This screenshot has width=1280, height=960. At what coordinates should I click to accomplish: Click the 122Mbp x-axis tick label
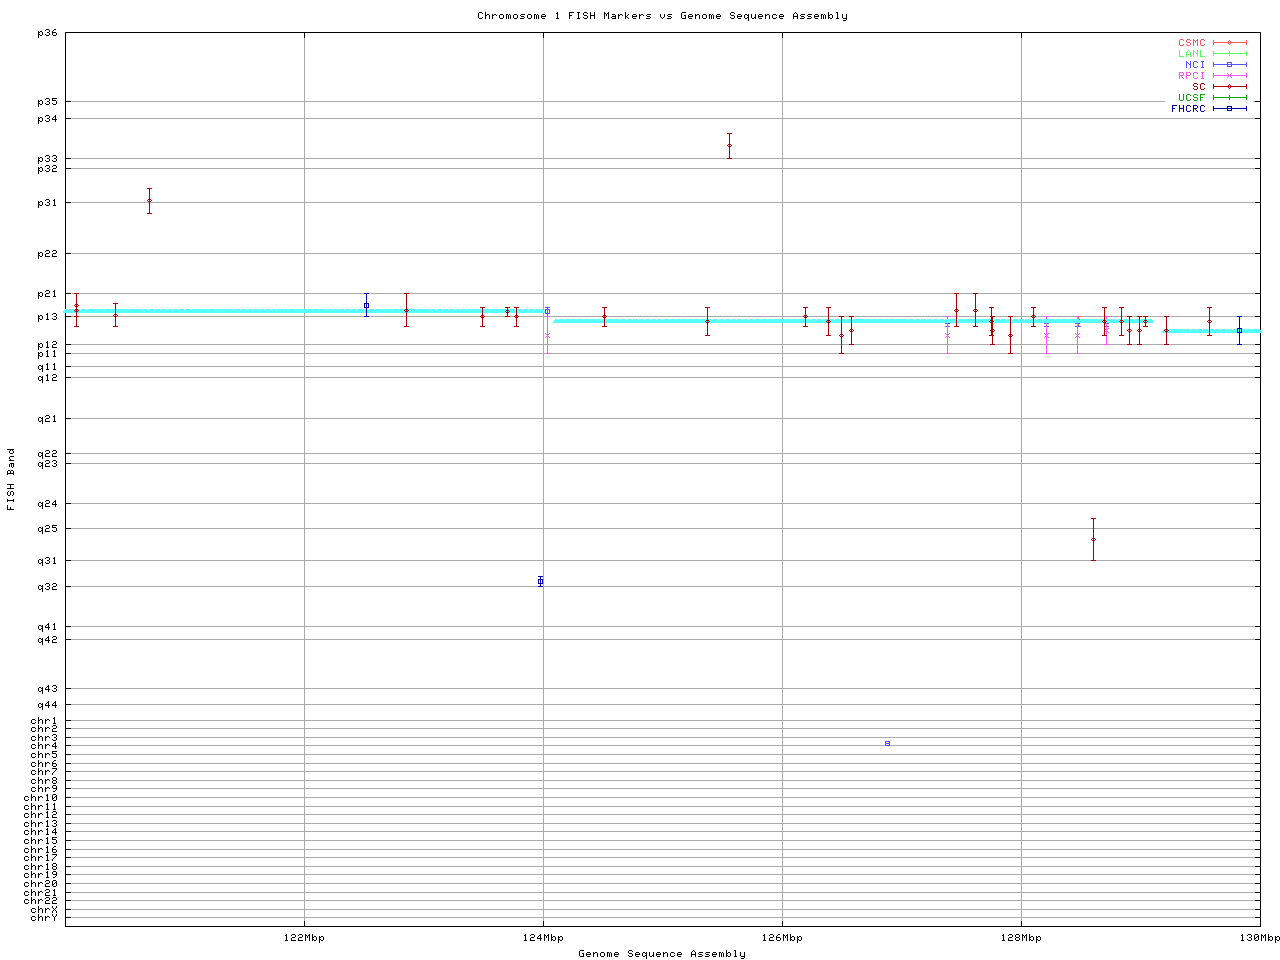point(304,938)
